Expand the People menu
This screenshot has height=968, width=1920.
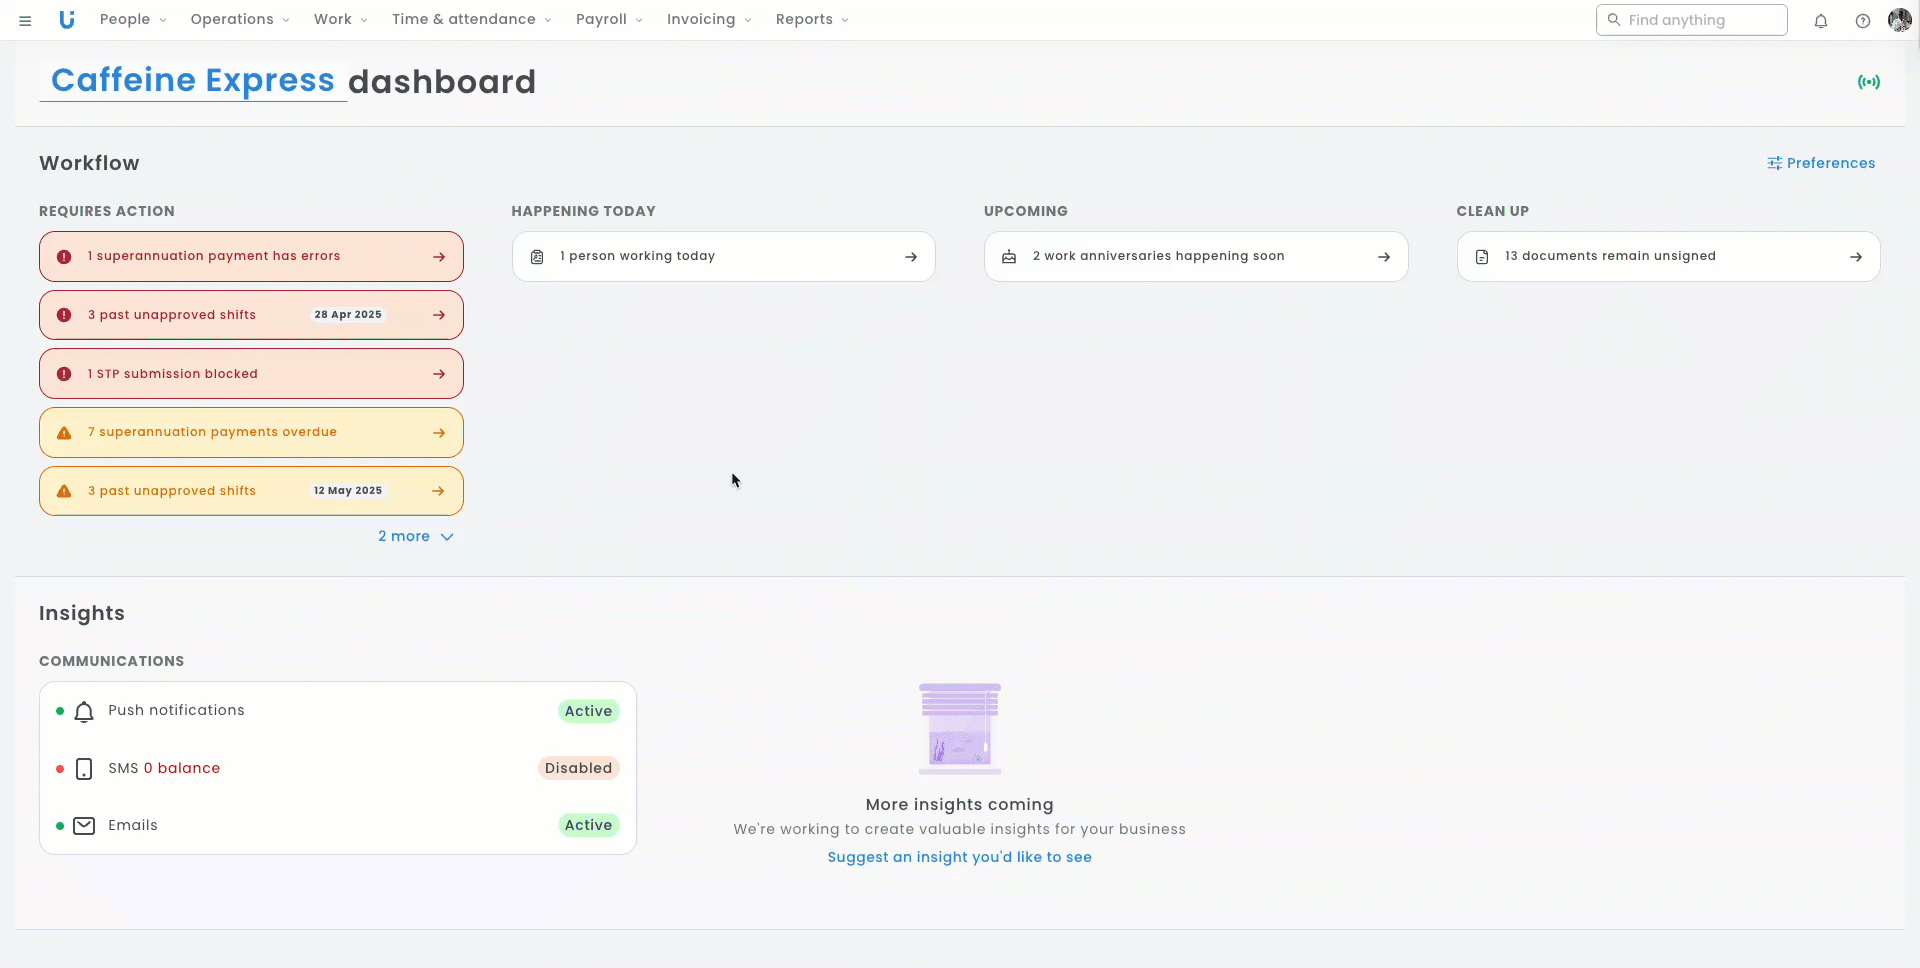click(x=132, y=20)
